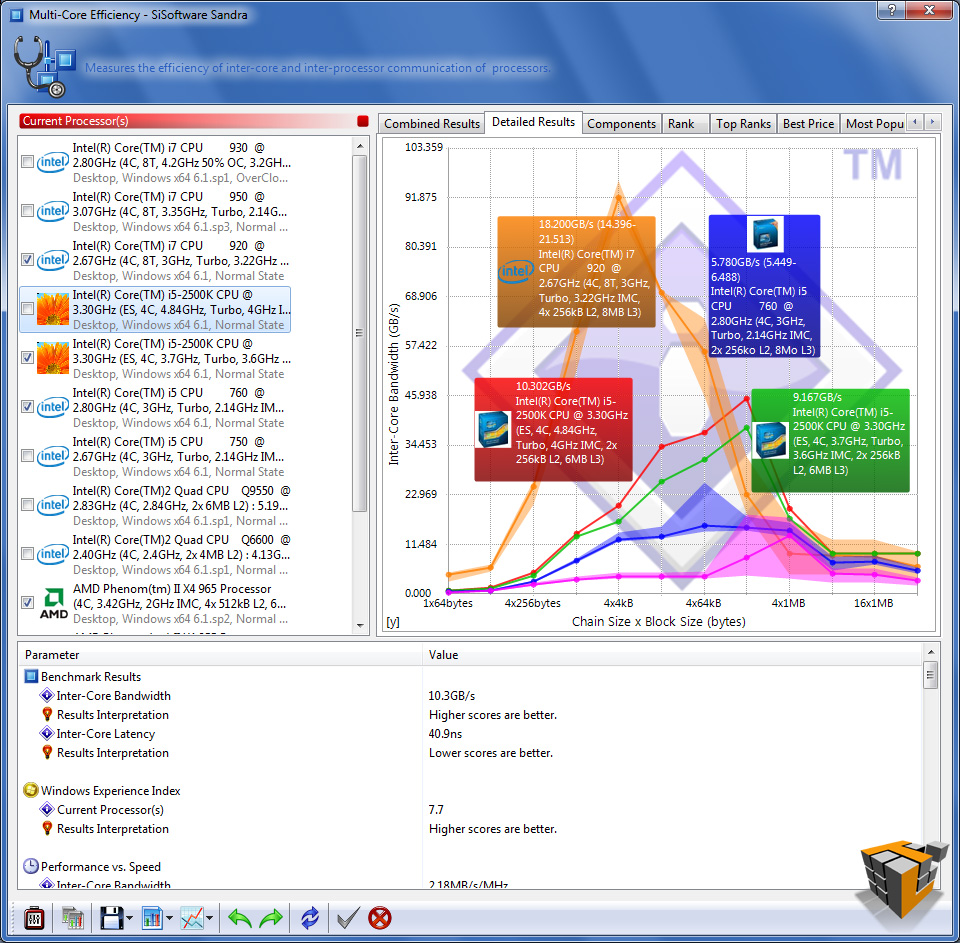Screen dimensions: 960x943
Task: Click the SiSoftware Sandra title bar icon
Action: (x=17, y=14)
